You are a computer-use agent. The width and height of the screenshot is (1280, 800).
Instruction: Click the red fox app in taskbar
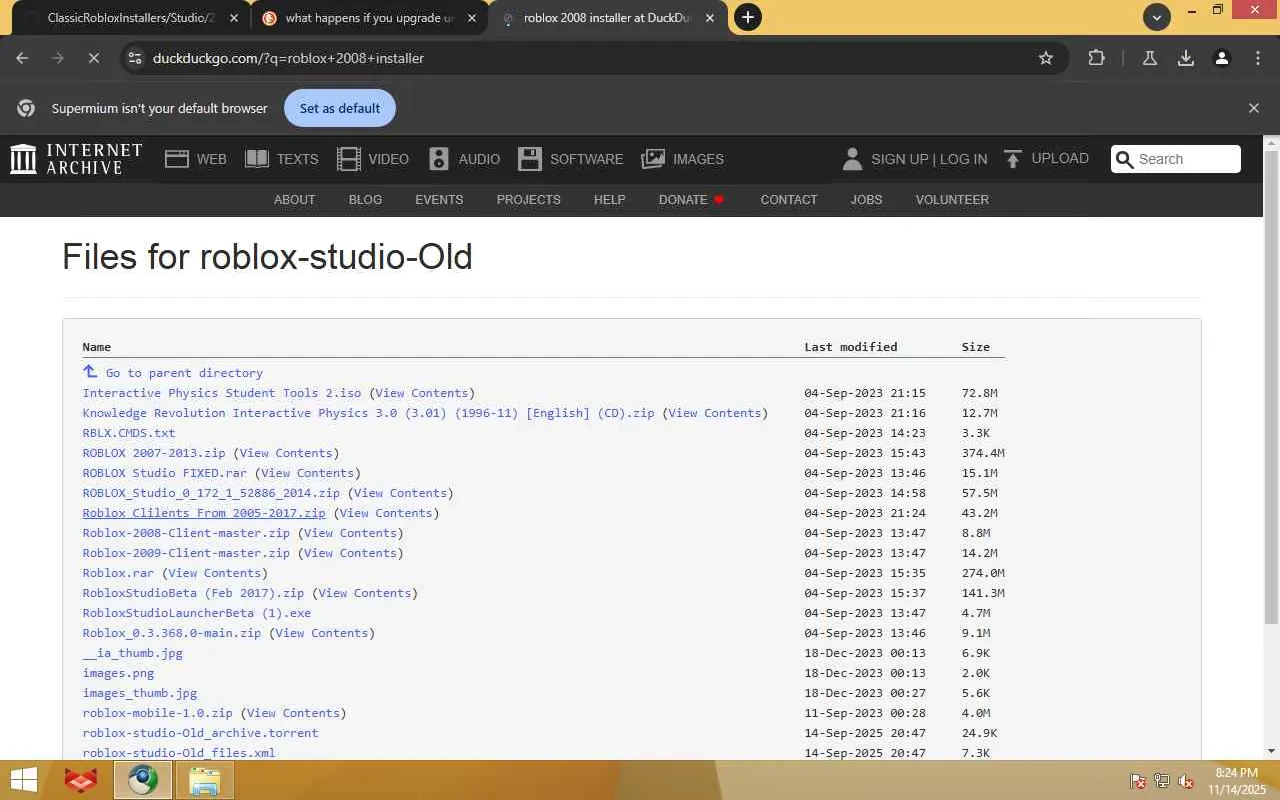click(x=80, y=780)
